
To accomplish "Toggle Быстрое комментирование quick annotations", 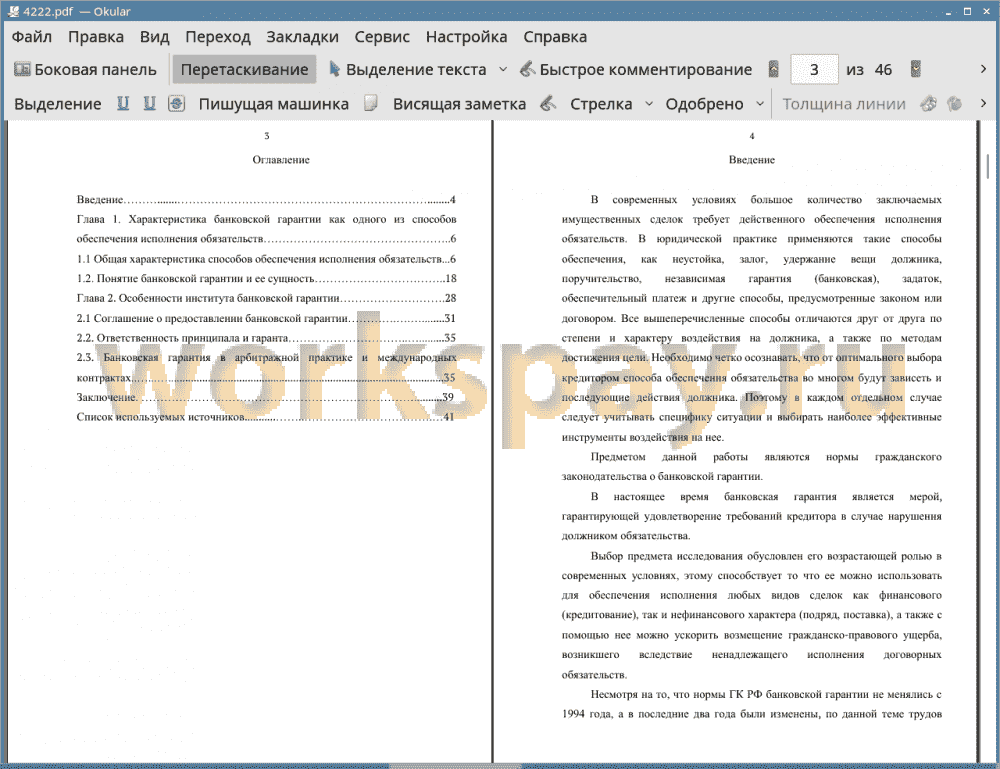I will (x=636, y=70).
